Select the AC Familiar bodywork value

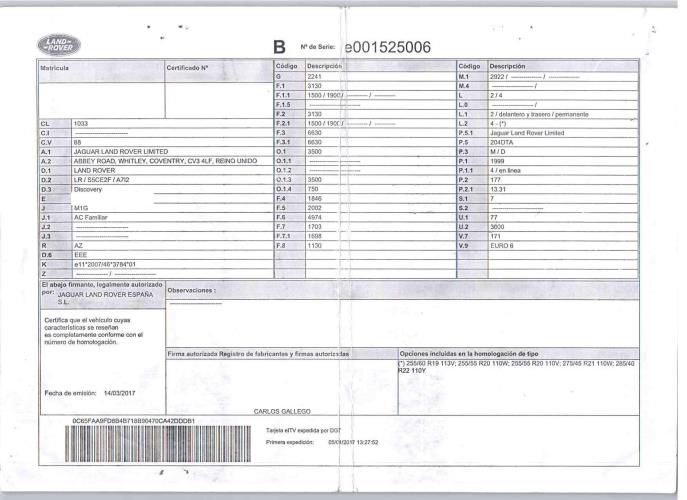click(90, 217)
